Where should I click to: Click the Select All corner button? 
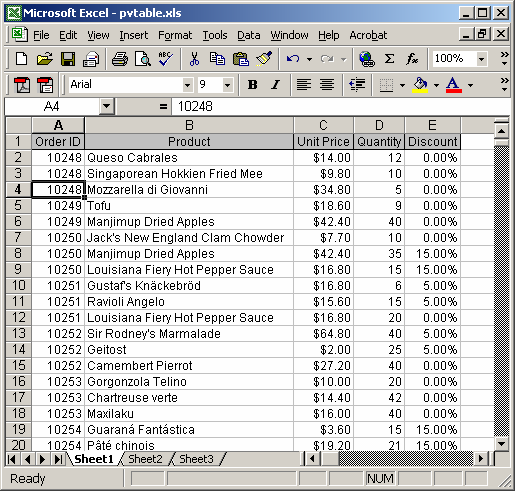point(19,125)
